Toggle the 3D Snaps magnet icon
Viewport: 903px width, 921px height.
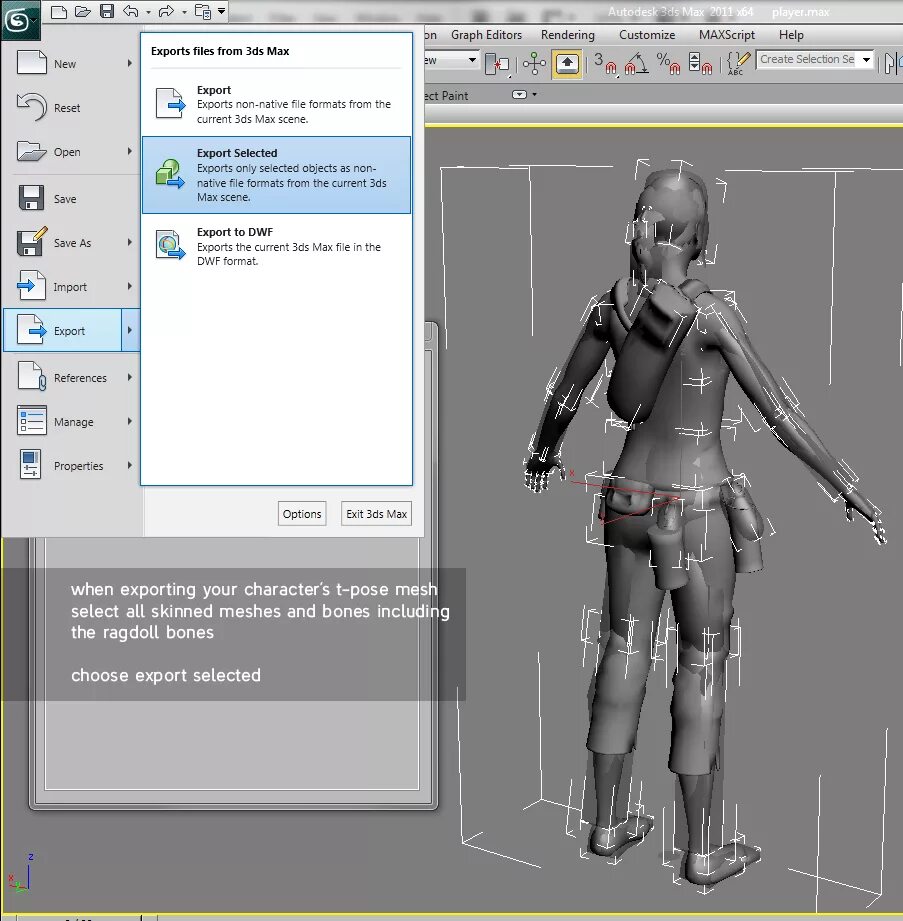605,63
